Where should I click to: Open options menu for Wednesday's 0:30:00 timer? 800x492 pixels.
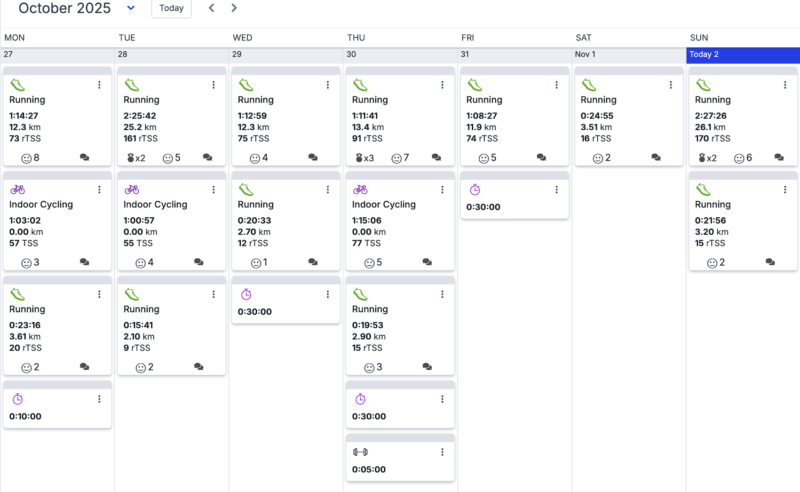pos(327,294)
